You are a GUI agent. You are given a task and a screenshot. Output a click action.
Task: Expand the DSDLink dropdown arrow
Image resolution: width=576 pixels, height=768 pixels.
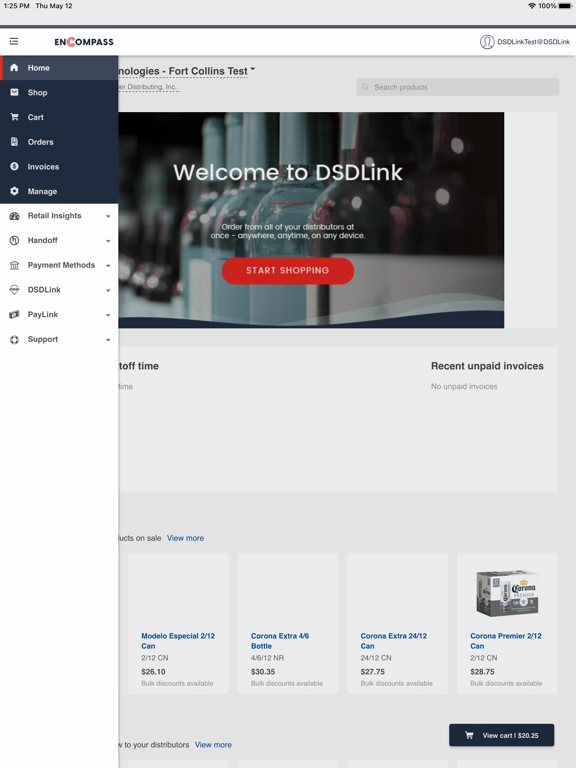108,290
